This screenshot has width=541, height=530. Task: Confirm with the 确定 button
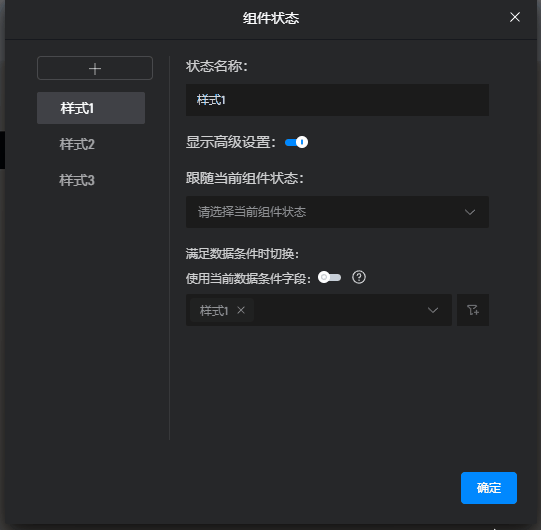(x=489, y=488)
